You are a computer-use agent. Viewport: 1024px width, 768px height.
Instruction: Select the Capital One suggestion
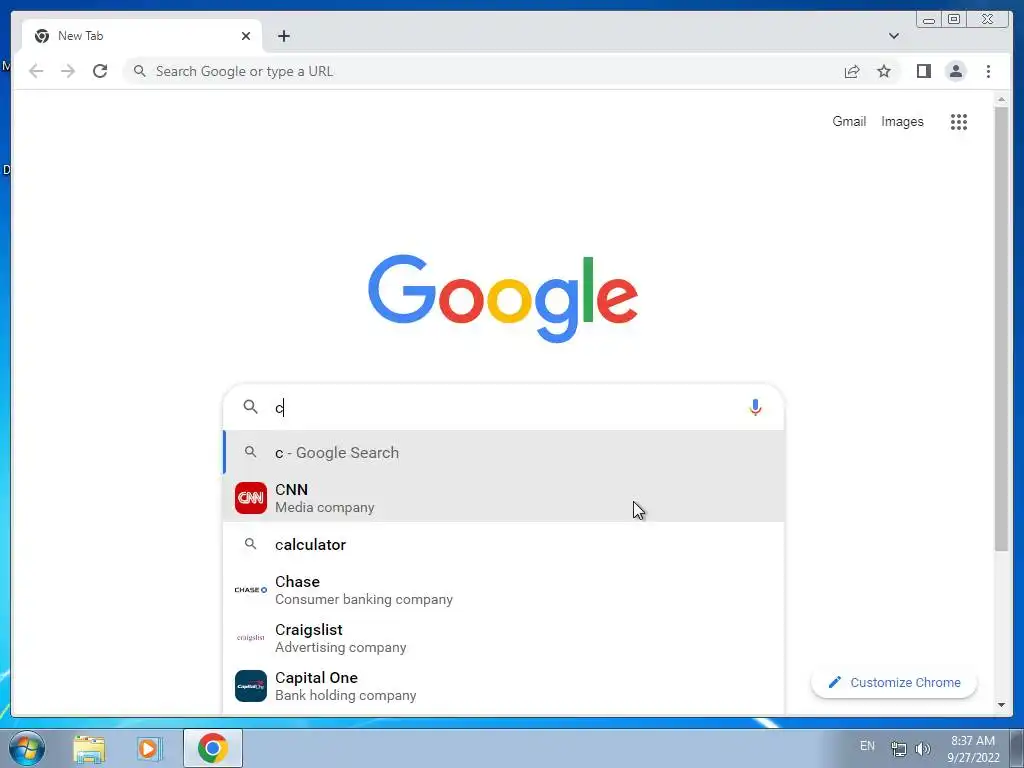point(504,686)
